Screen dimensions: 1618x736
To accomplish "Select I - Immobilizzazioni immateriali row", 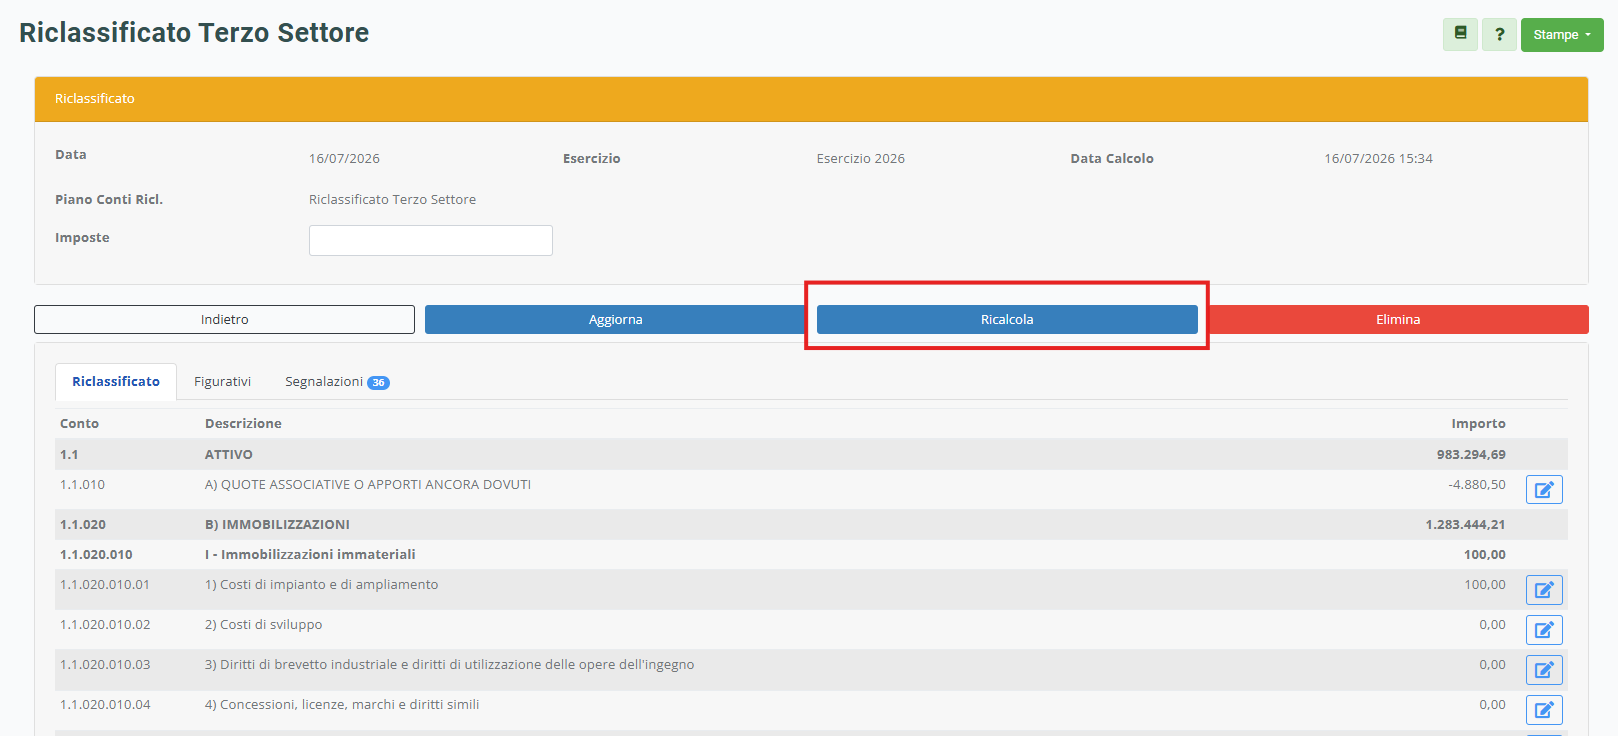I will 811,554.
